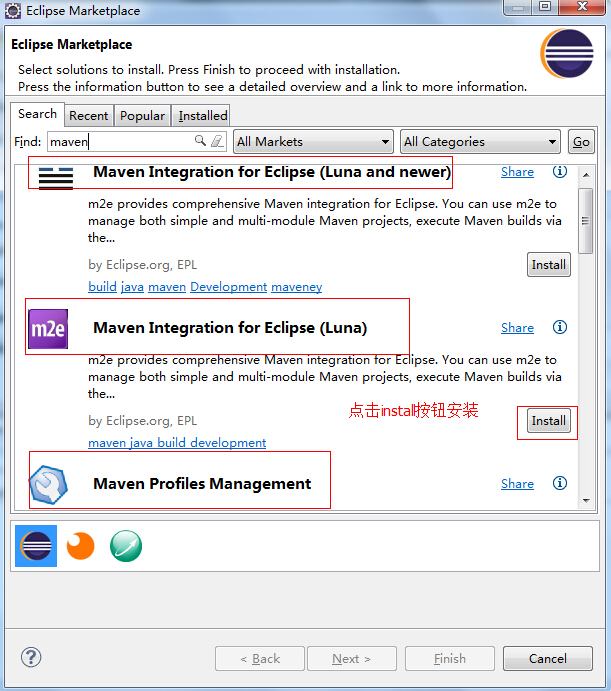Click title 'Maven Profiles Management'
Screen dimensions: 611x691
(x=202, y=484)
